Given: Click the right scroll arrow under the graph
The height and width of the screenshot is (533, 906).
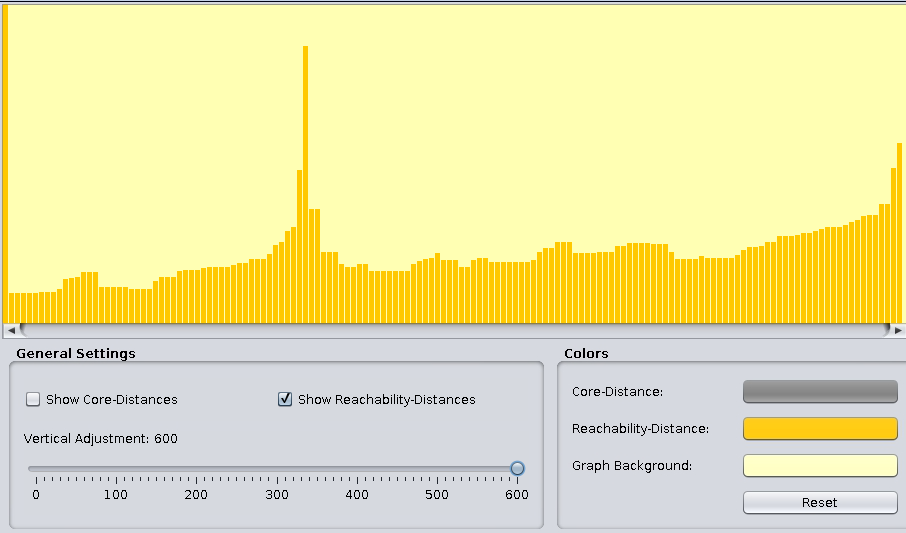Looking at the screenshot, I should [x=898, y=330].
